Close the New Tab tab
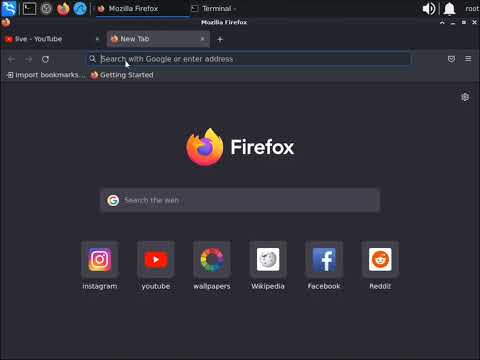Viewport: 480px width, 360px height. point(202,39)
